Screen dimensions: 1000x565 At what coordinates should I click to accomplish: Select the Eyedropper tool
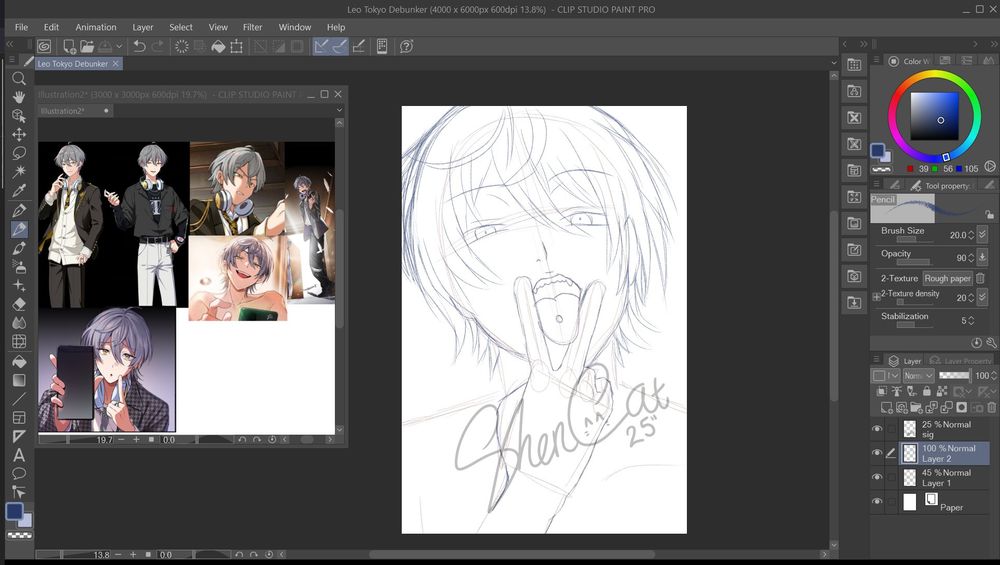tap(19, 190)
